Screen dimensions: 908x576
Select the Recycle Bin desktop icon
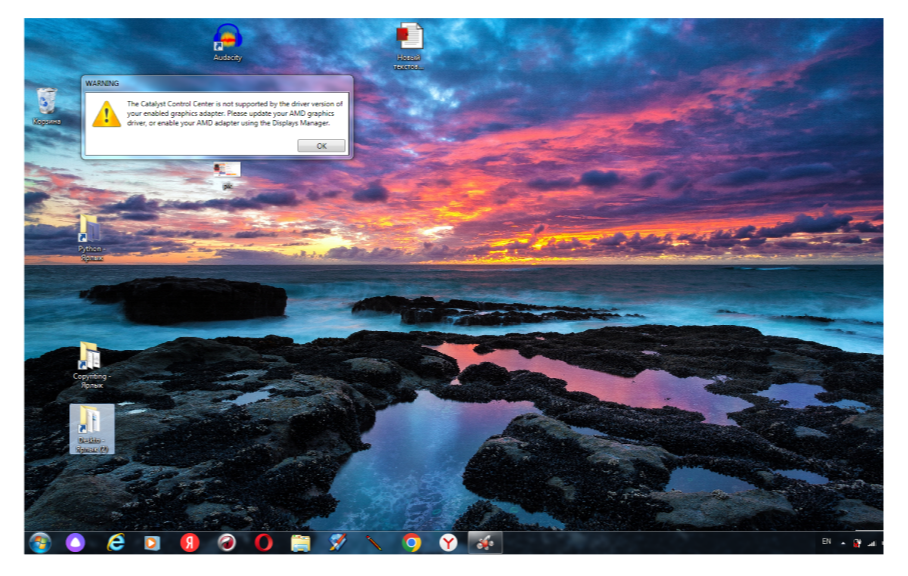tap(47, 106)
